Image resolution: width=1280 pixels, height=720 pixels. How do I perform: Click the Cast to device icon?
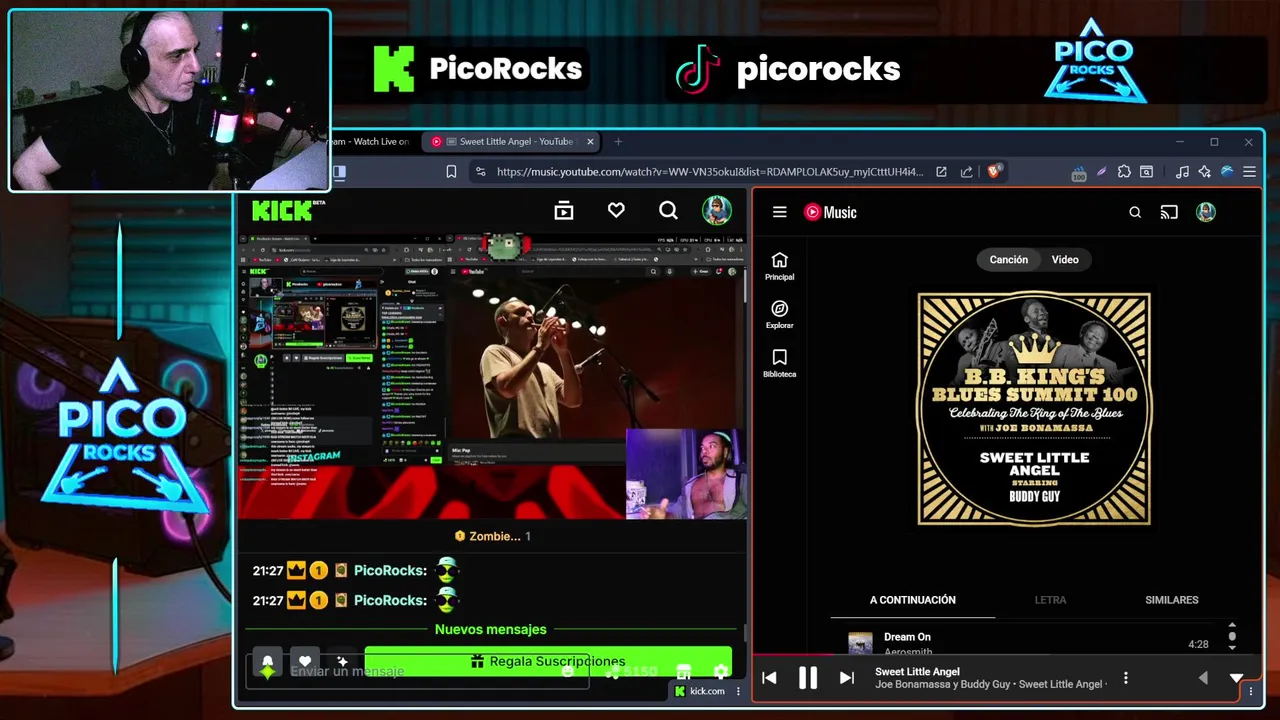pos(1169,212)
